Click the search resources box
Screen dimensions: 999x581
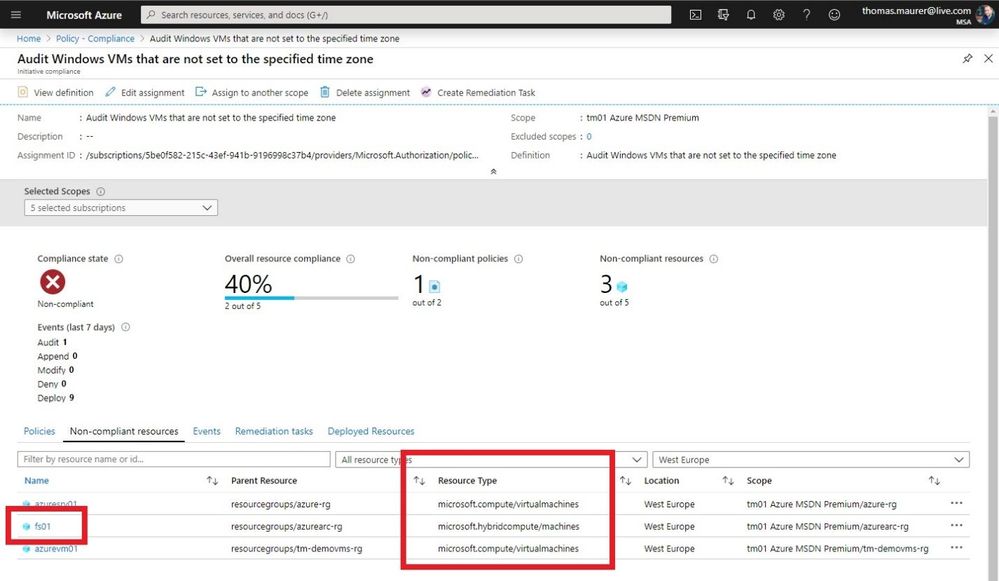click(406, 15)
